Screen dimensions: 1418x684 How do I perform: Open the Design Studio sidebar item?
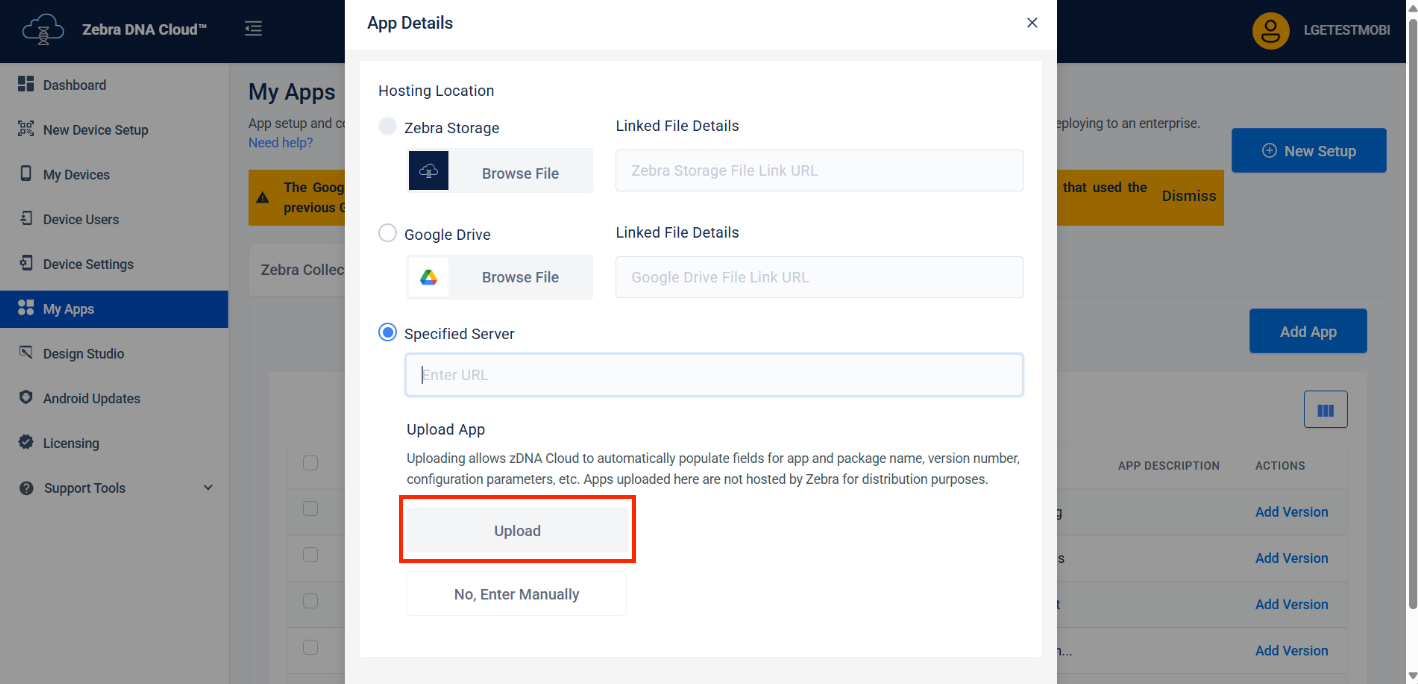pos(83,353)
